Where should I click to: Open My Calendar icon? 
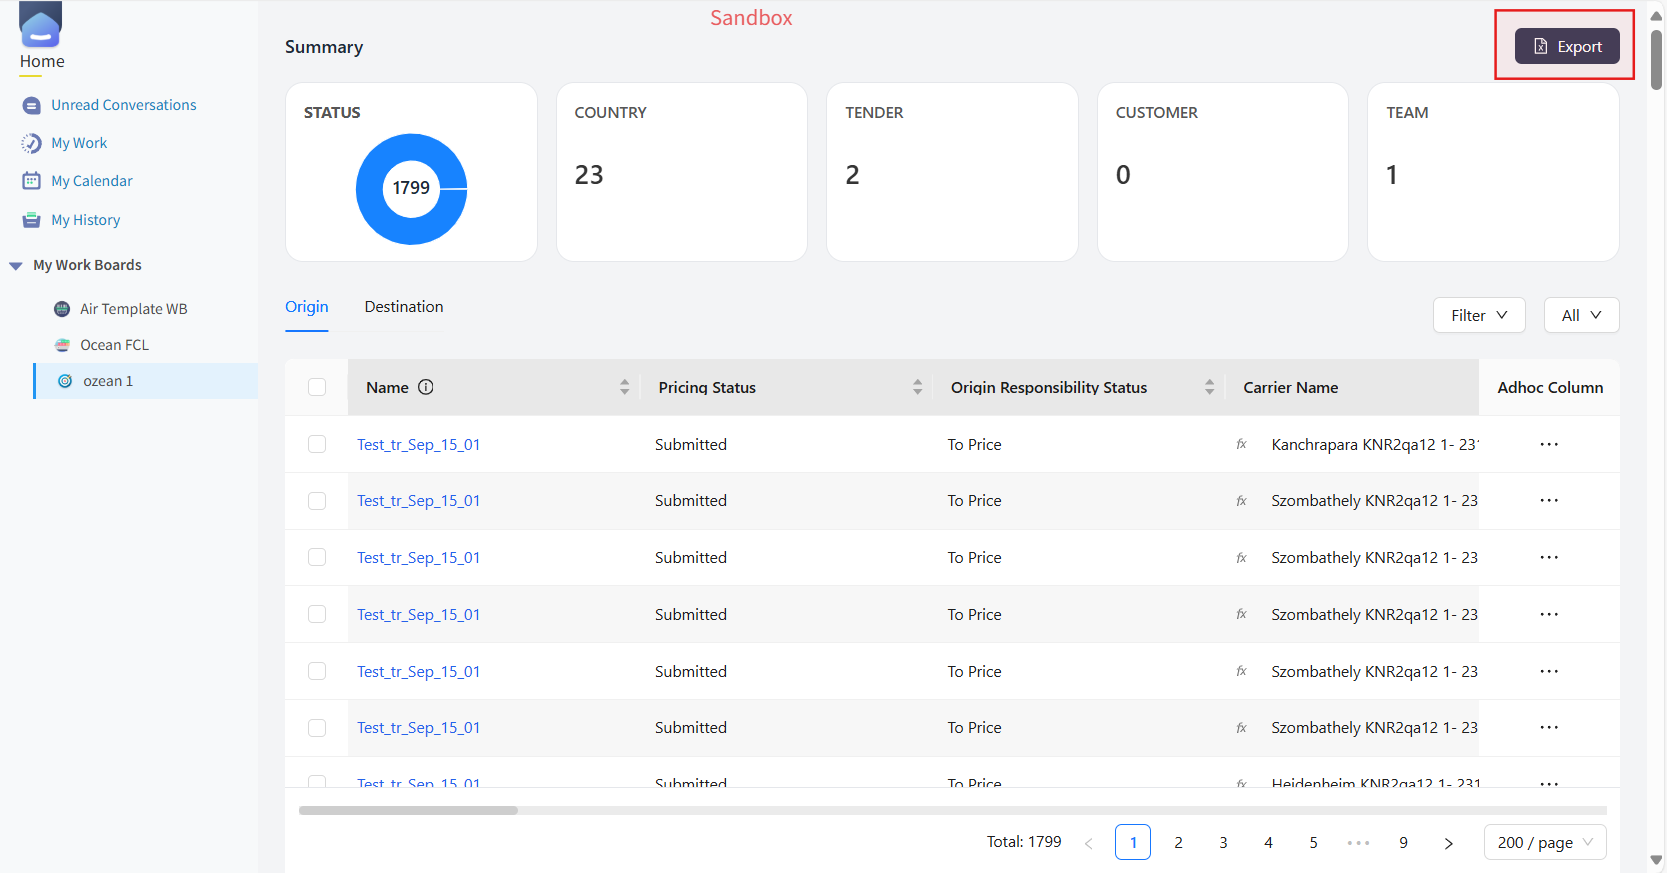click(x=32, y=181)
